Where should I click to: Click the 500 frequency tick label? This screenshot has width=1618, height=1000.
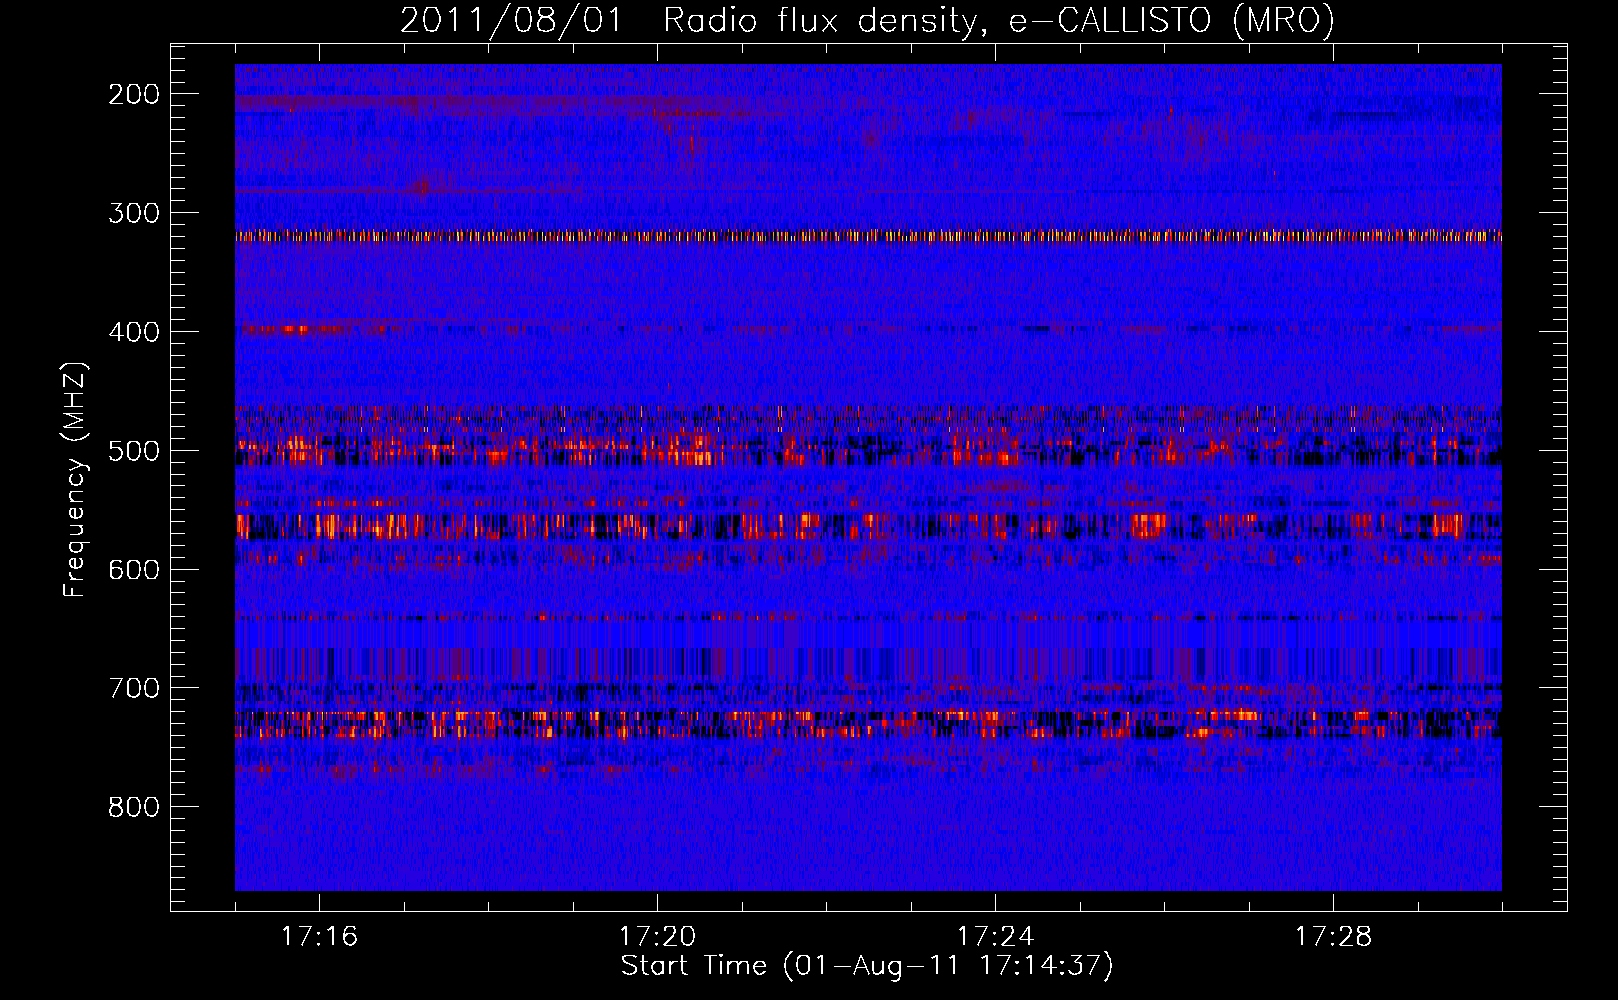coord(133,451)
